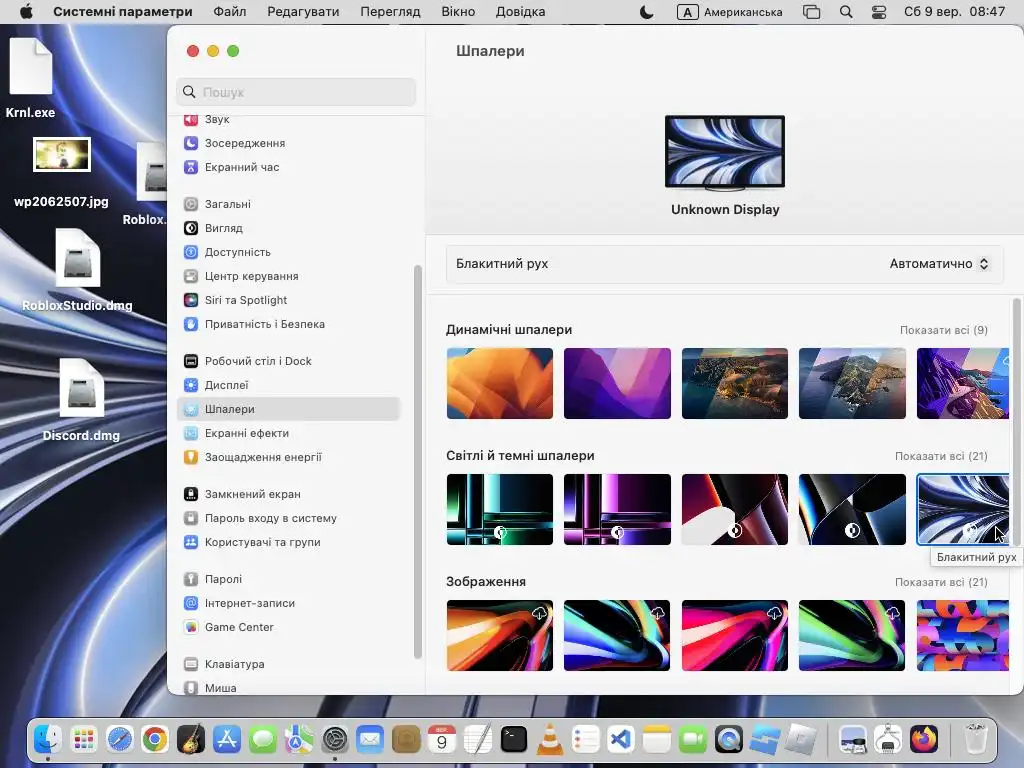Open Spotlight search in menu bar
The height and width of the screenshot is (768, 1024).
coord(846,12)
